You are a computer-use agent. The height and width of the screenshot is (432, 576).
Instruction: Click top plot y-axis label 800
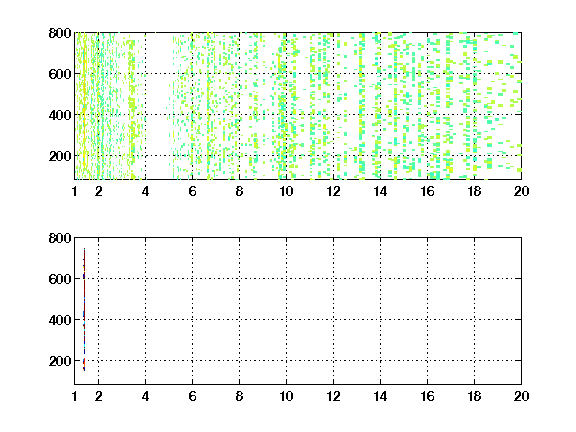(x=60, y=33)
